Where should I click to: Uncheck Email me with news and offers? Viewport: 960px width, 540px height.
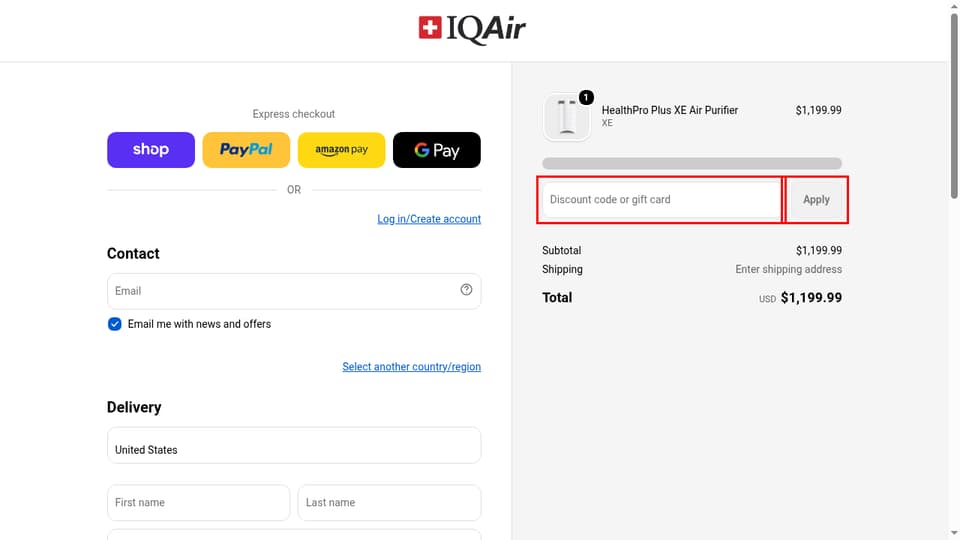114,324
